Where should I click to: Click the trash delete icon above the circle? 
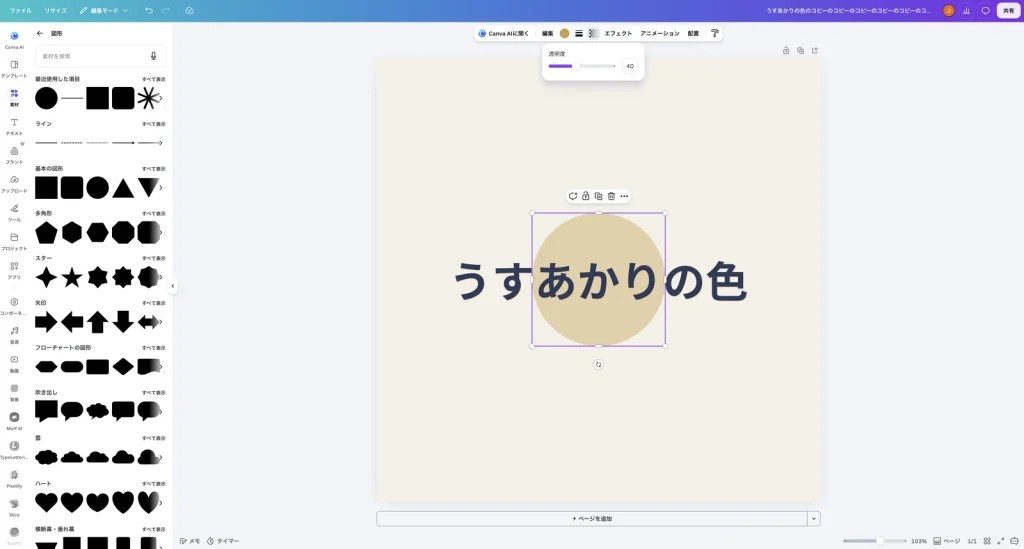(611, 196)
